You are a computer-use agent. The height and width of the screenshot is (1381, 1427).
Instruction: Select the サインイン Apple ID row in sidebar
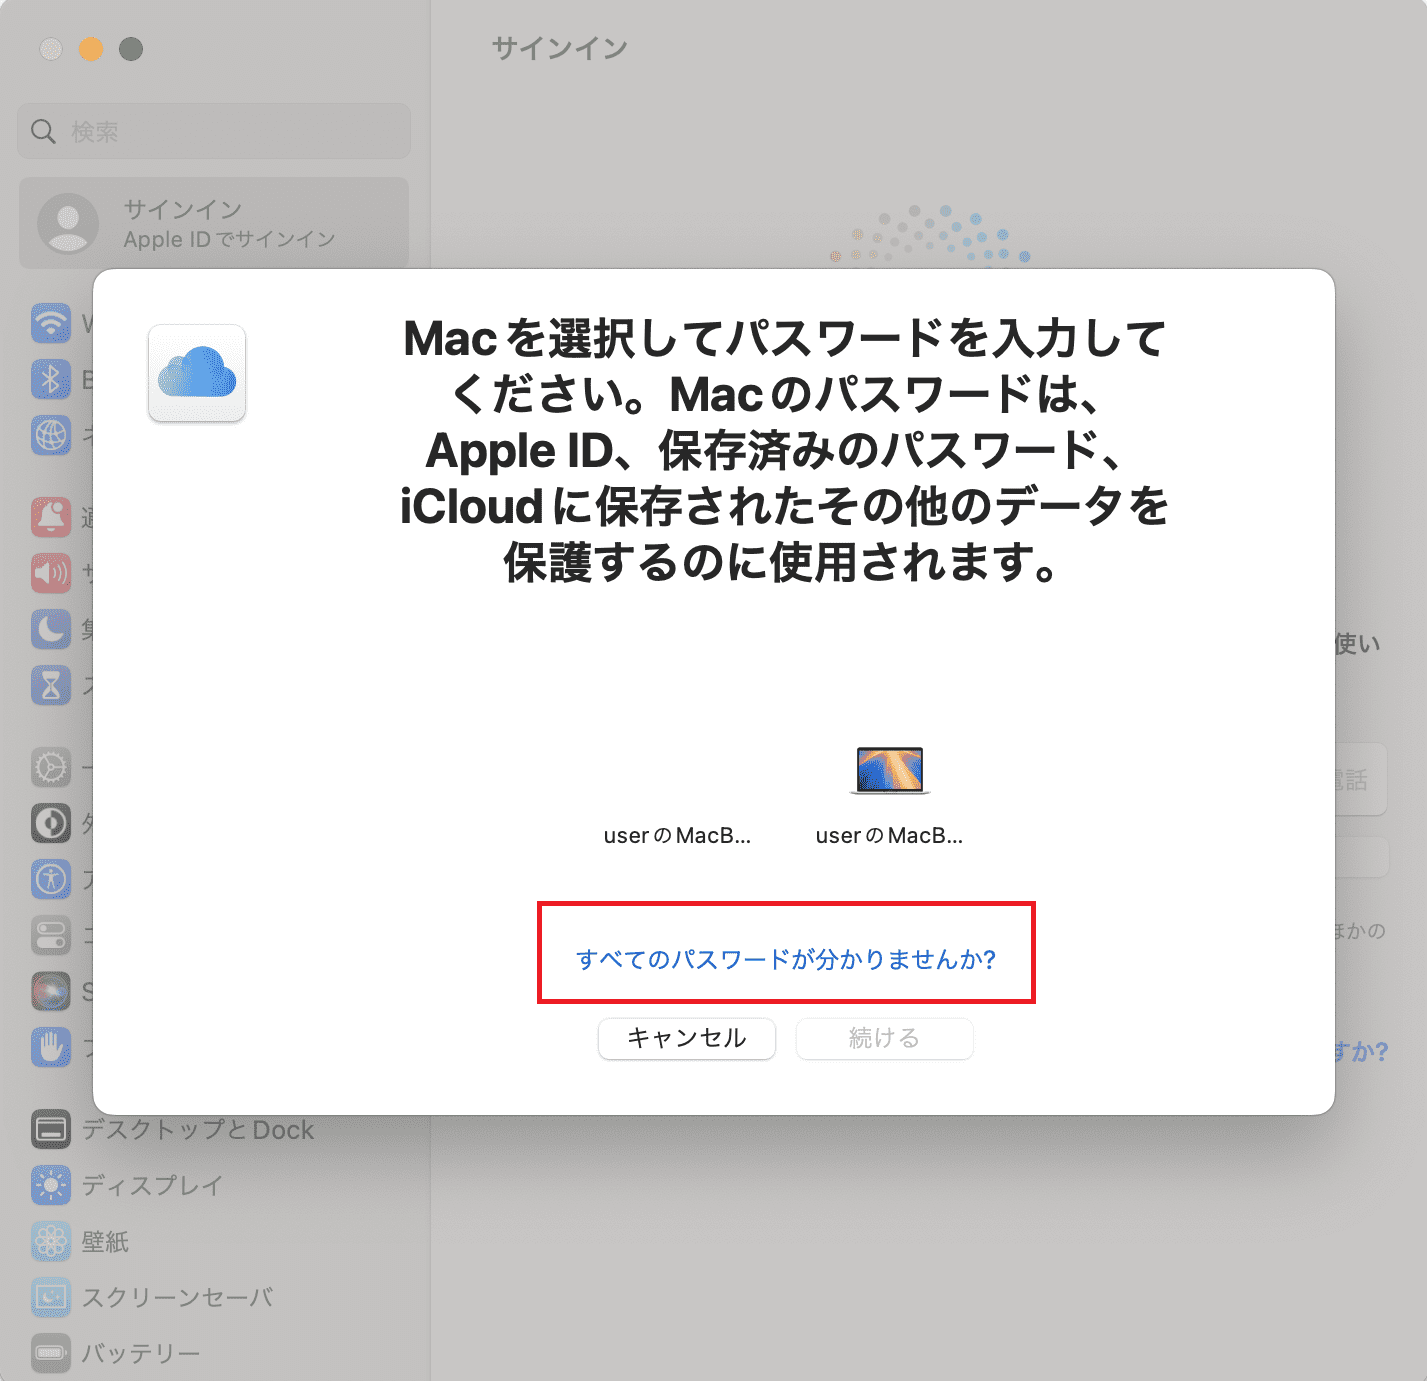[214, 223]
